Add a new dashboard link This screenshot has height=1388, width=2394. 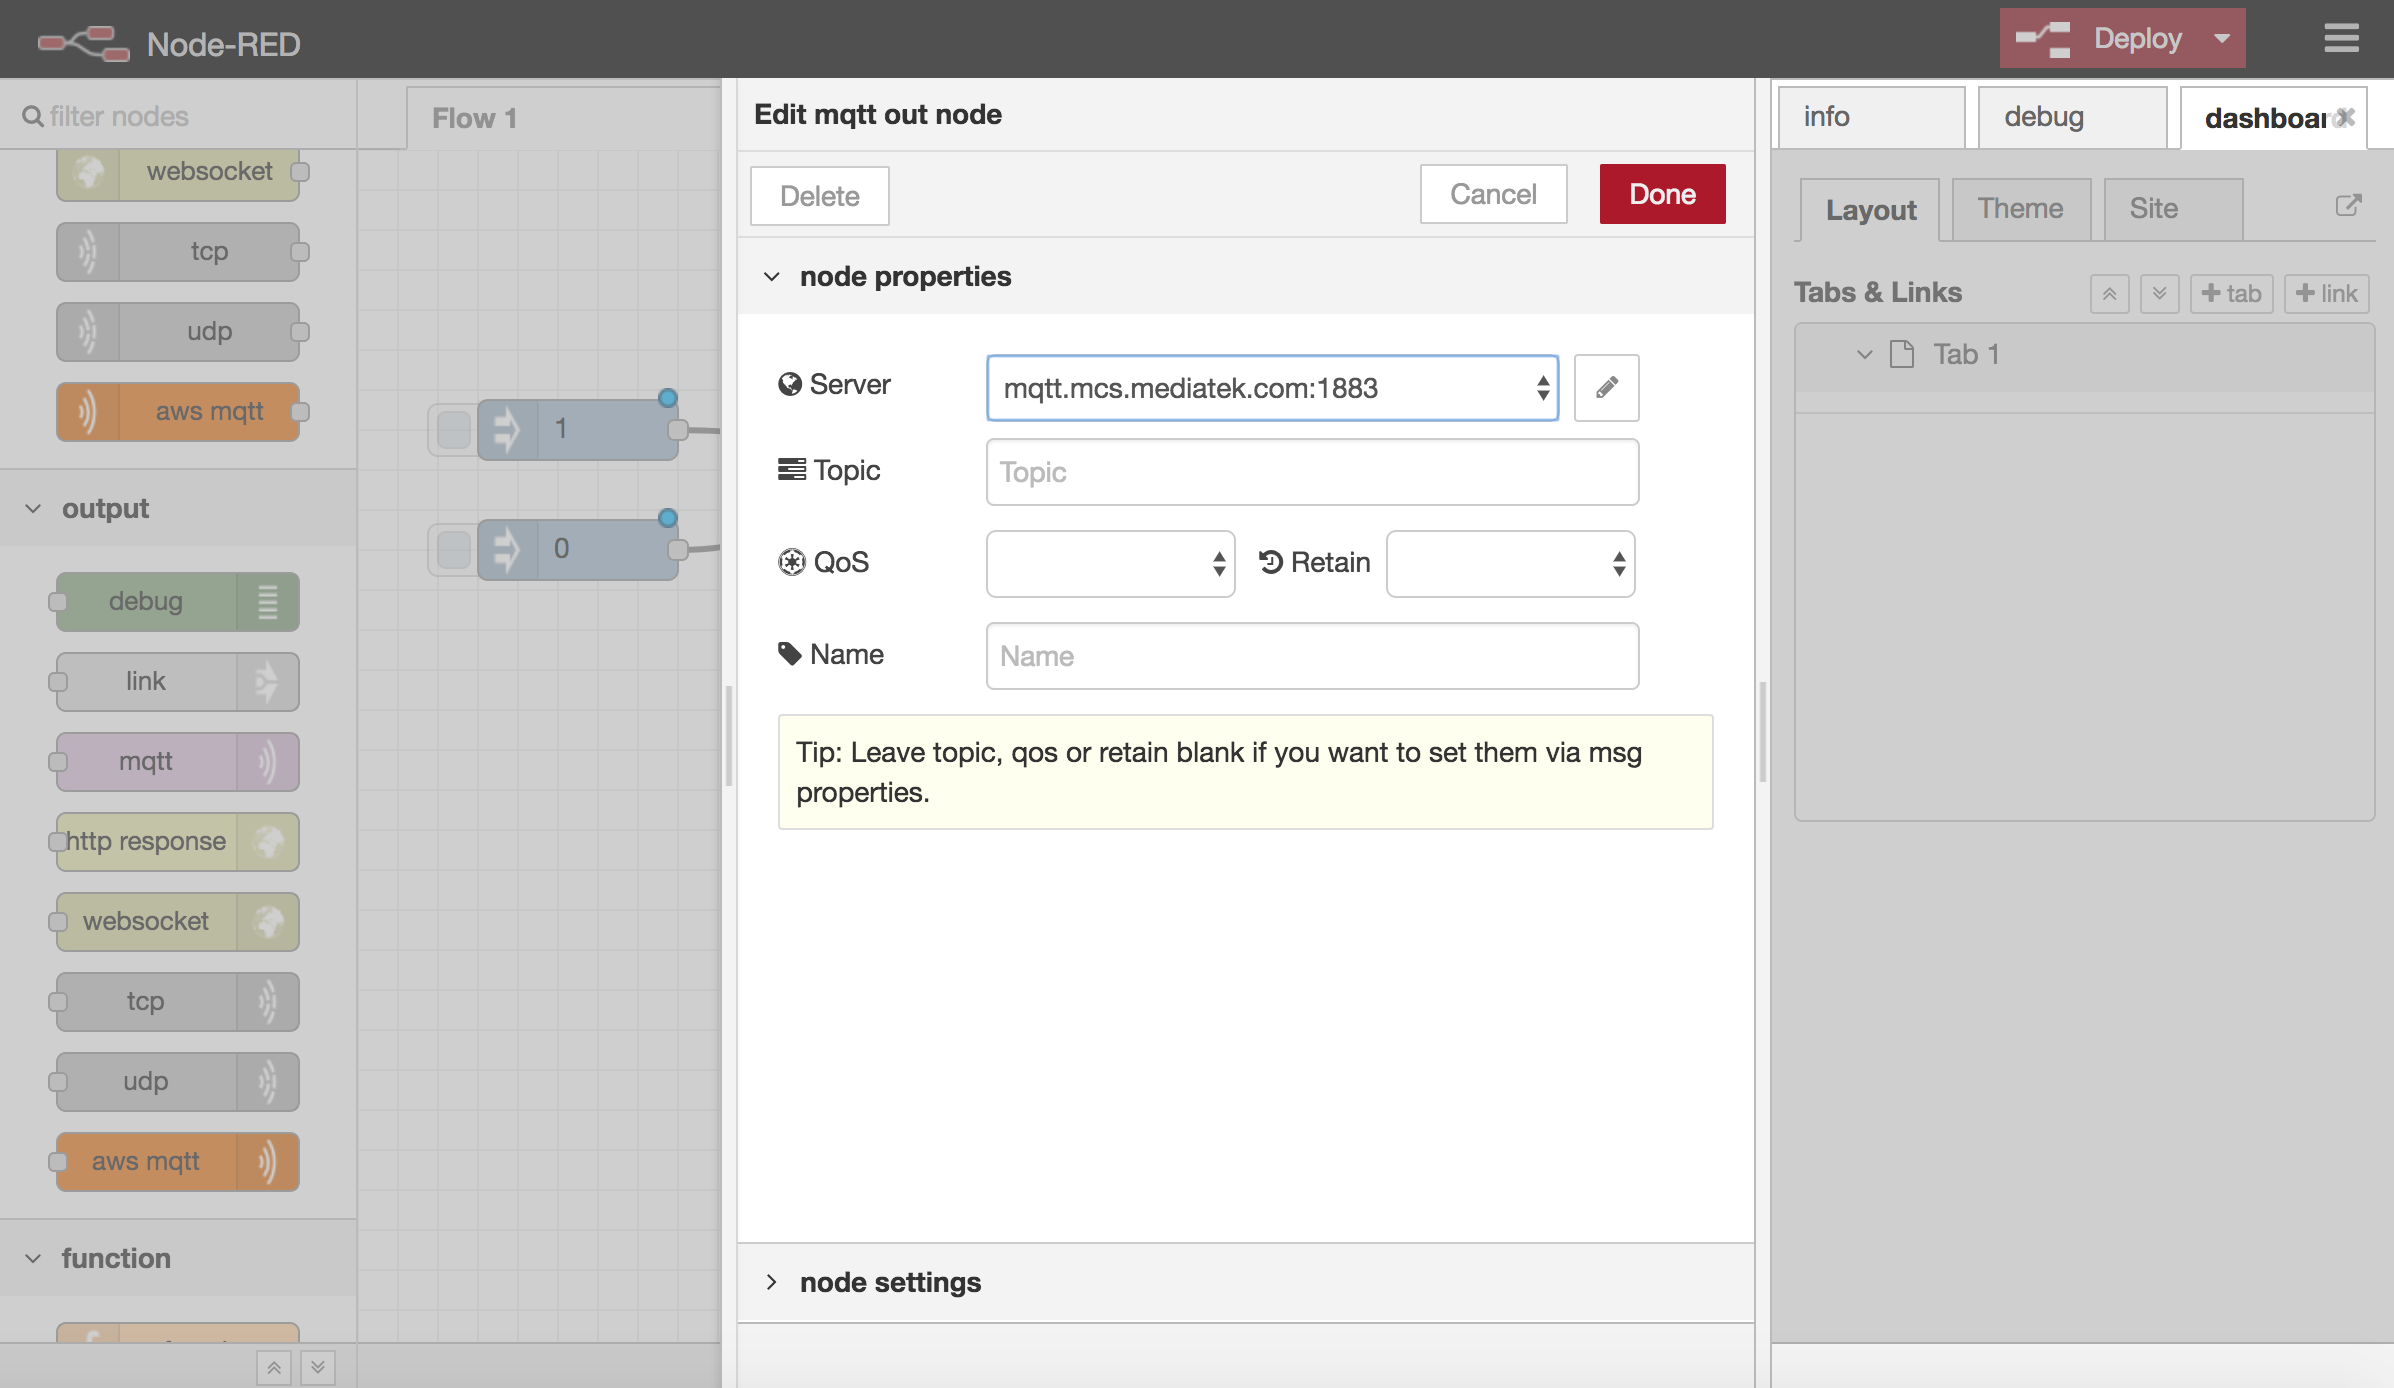[2326, 294]
